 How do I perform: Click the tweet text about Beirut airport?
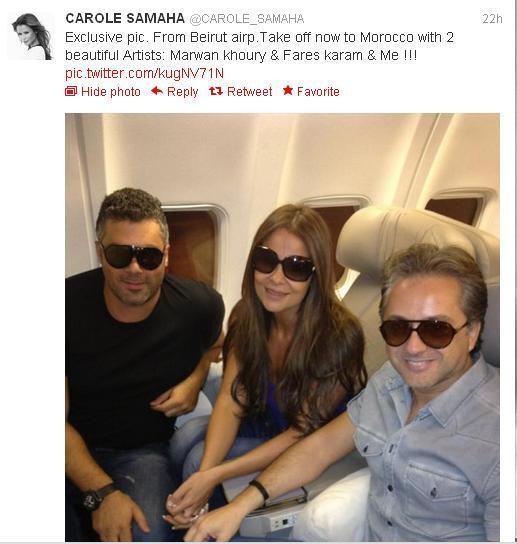[x=259, y=46]
